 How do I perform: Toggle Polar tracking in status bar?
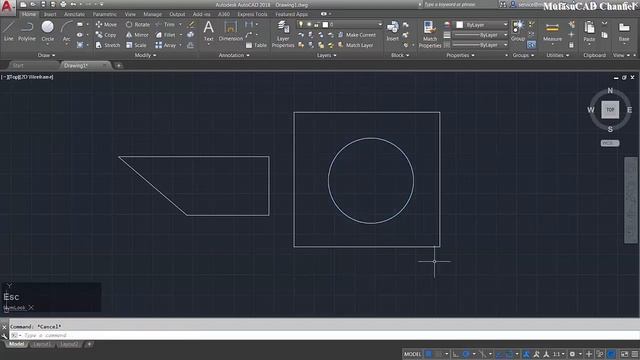pyautogui.click(x=466, y=354)
